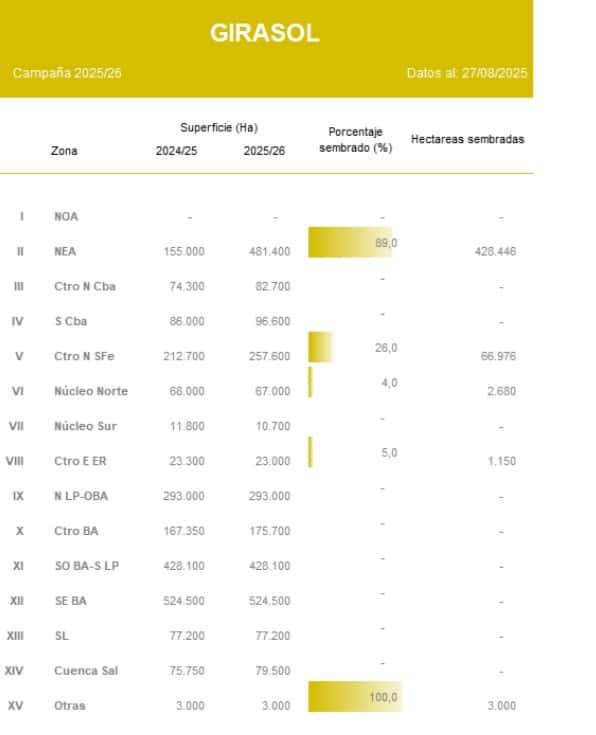Select the Campaña 2025/26 label
The height and width of the screenshot is (735, 596).
point(67,73)
